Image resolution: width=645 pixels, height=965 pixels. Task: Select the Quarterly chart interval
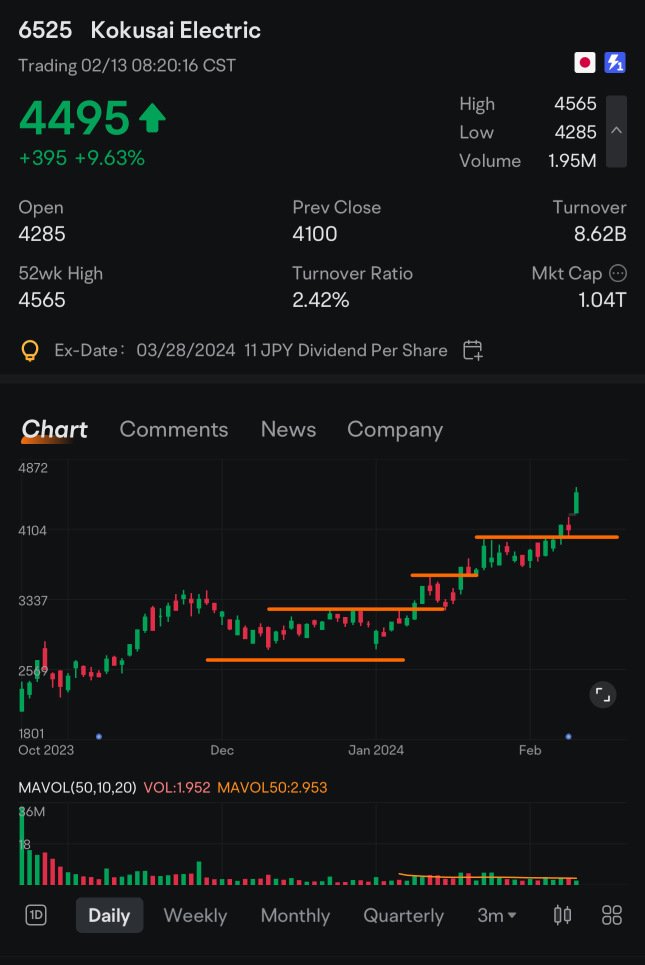(403, 916)
